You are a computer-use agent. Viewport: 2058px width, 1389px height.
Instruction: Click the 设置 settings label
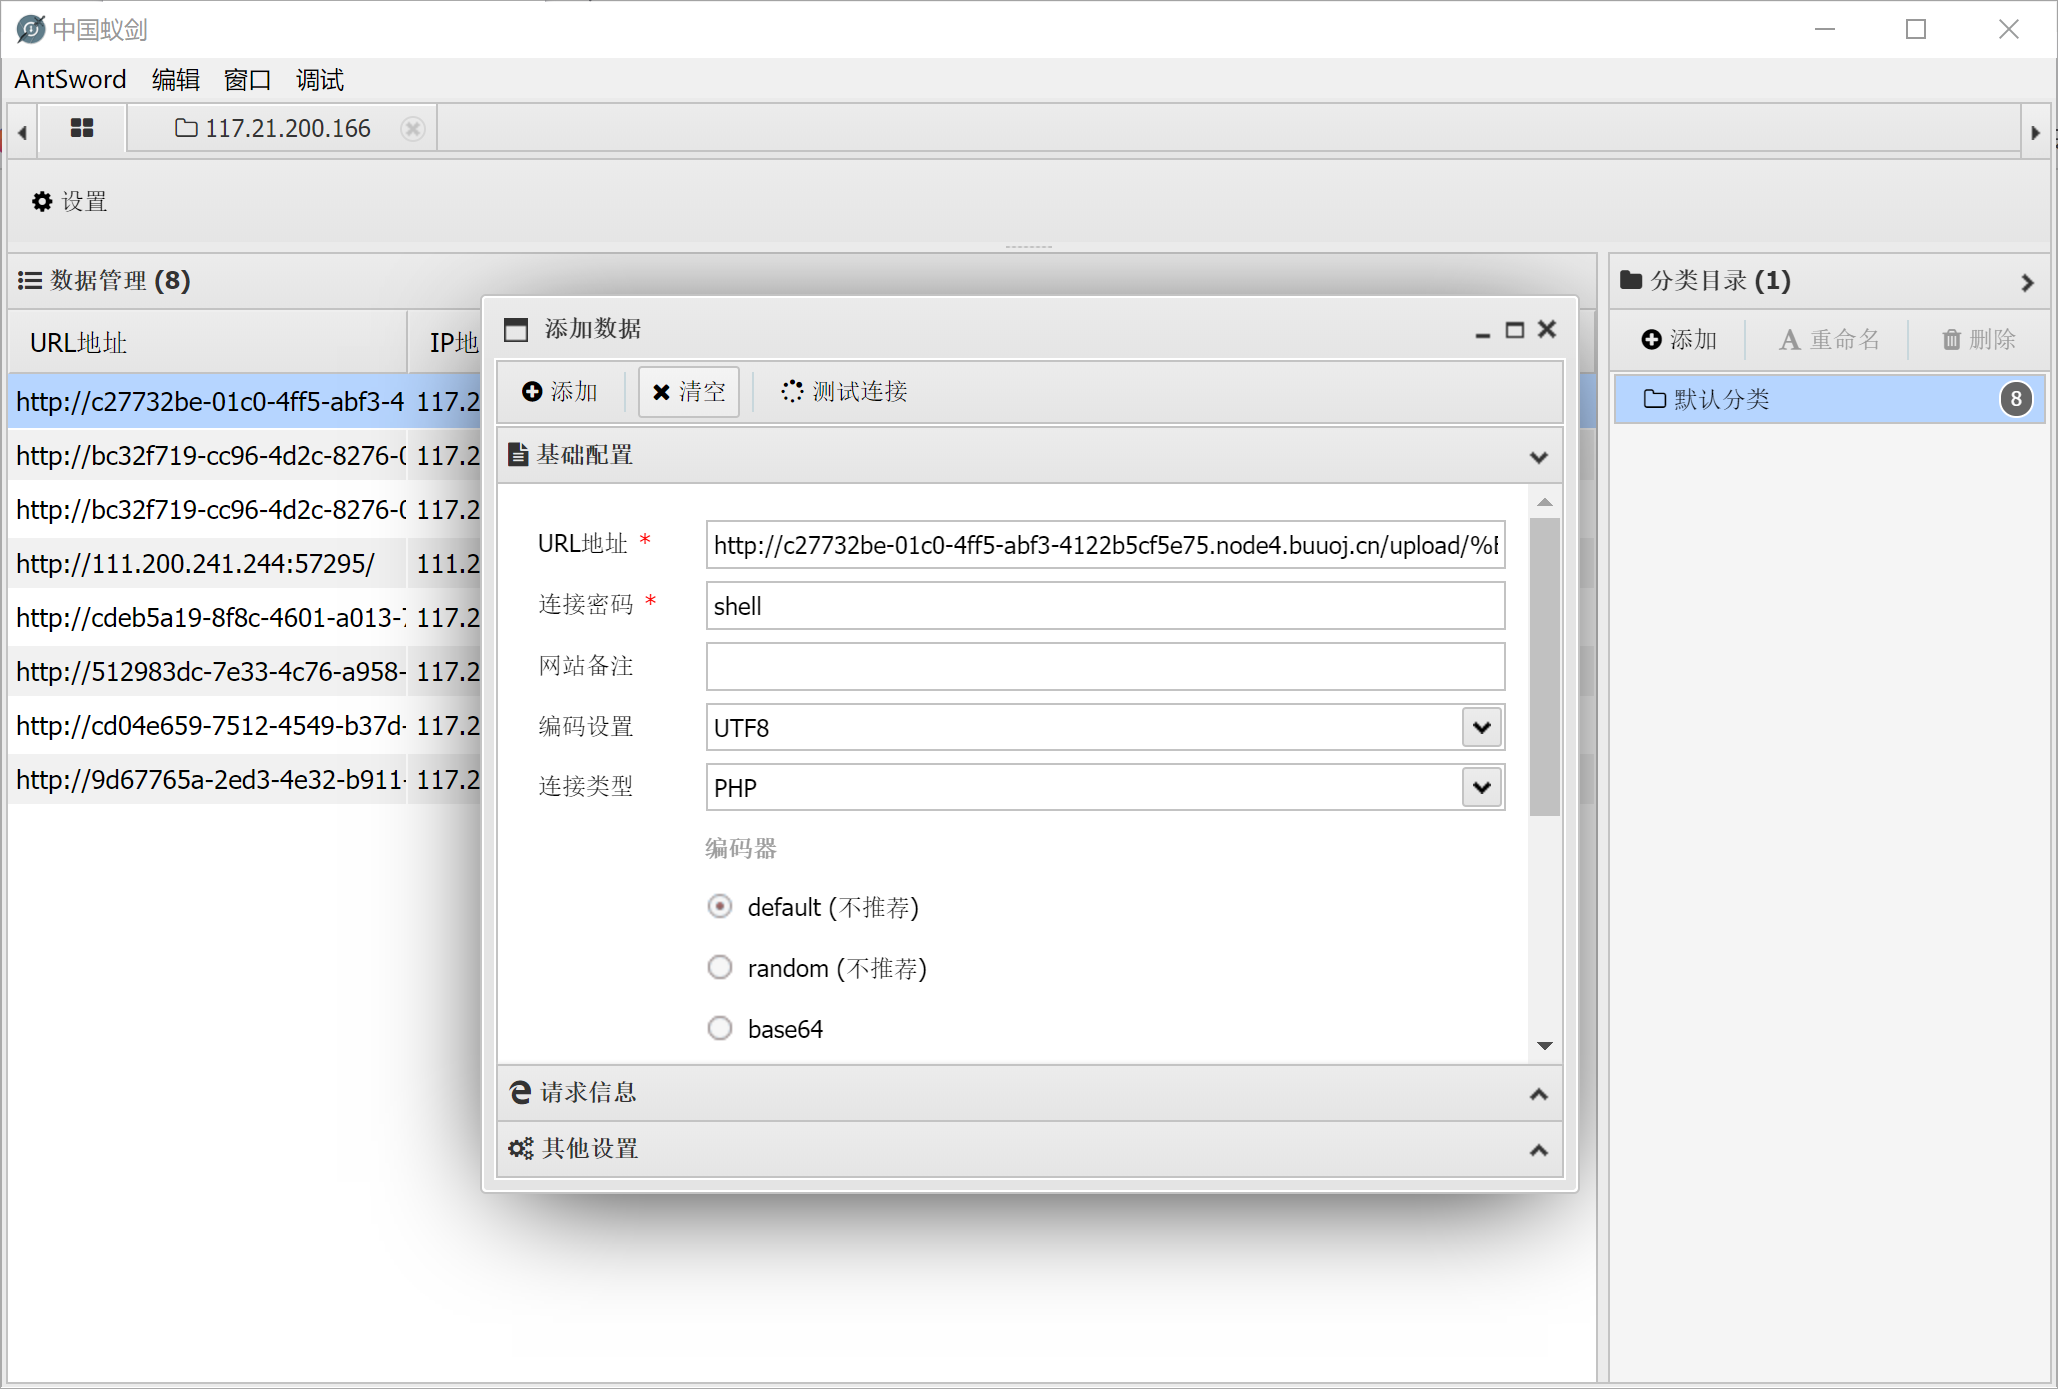tap(84, 202)
